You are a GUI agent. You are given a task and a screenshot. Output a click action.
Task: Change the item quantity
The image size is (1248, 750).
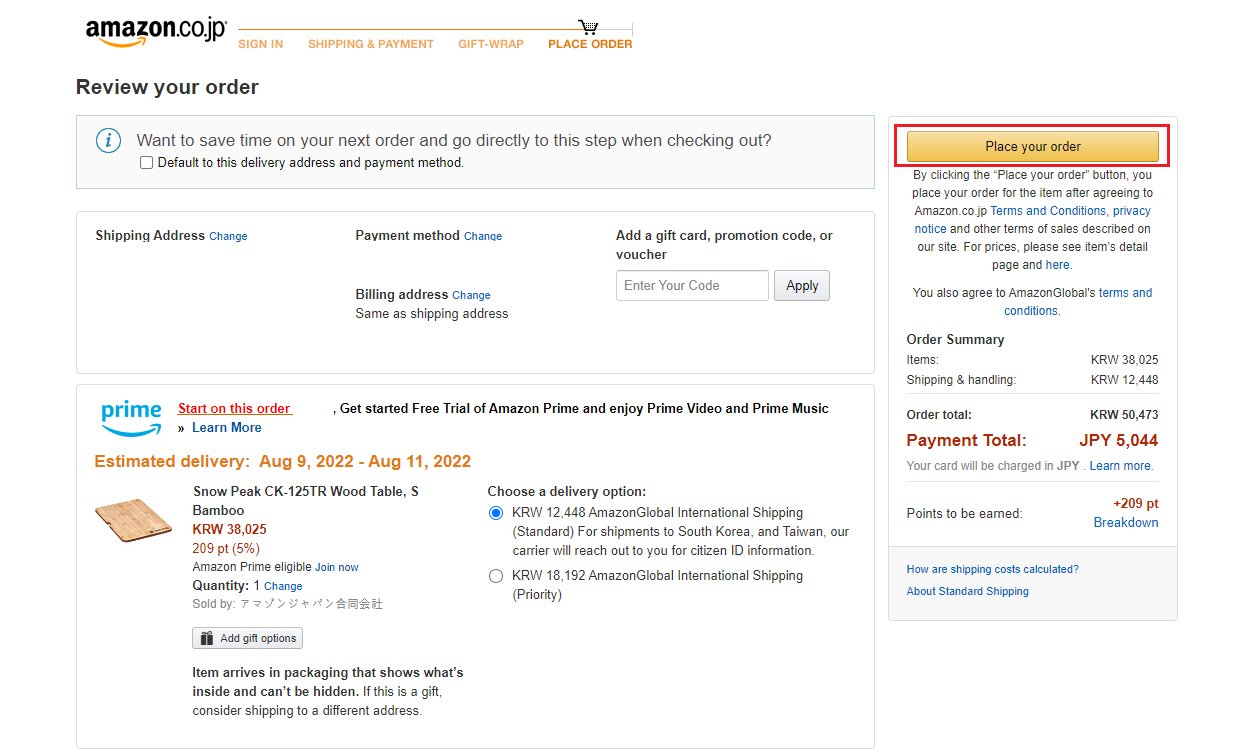(283, 586)
